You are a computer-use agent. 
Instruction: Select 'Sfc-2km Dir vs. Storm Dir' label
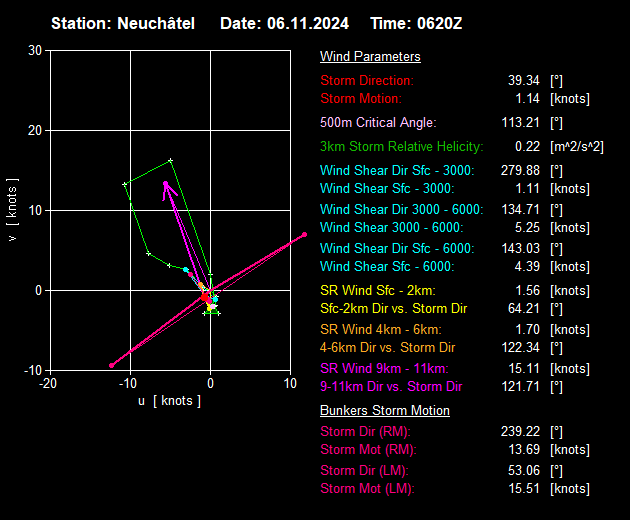tap(393, 309)
